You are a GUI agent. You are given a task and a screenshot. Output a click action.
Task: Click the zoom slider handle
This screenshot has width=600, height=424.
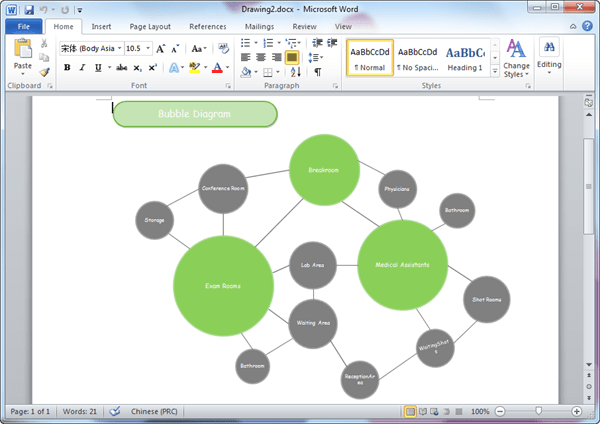[x=538, y=411]
